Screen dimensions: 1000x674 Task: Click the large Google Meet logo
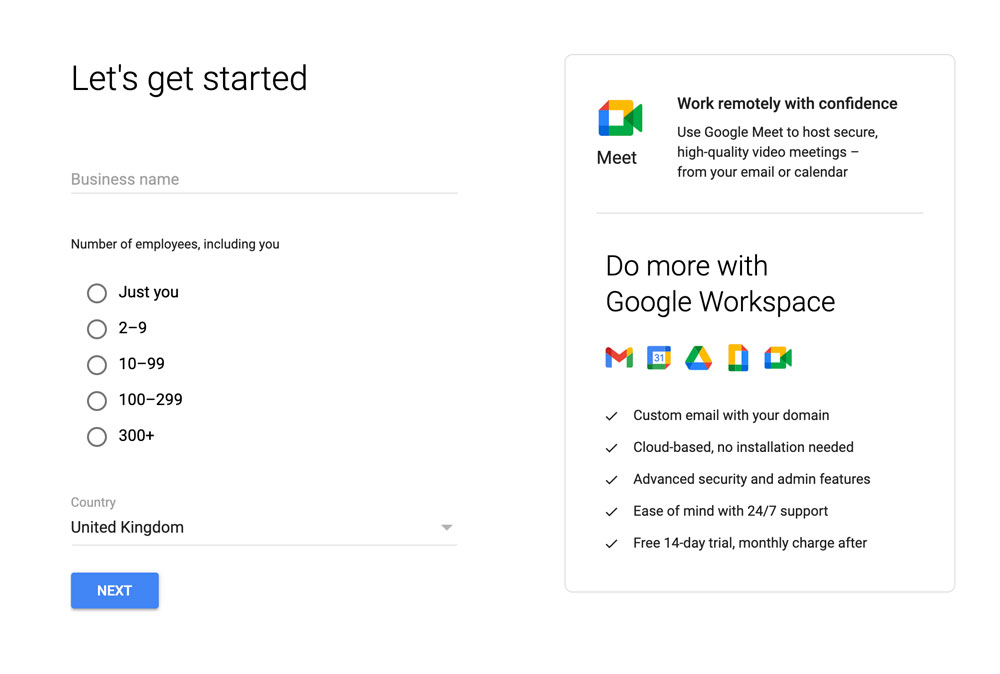click(620, 118)
